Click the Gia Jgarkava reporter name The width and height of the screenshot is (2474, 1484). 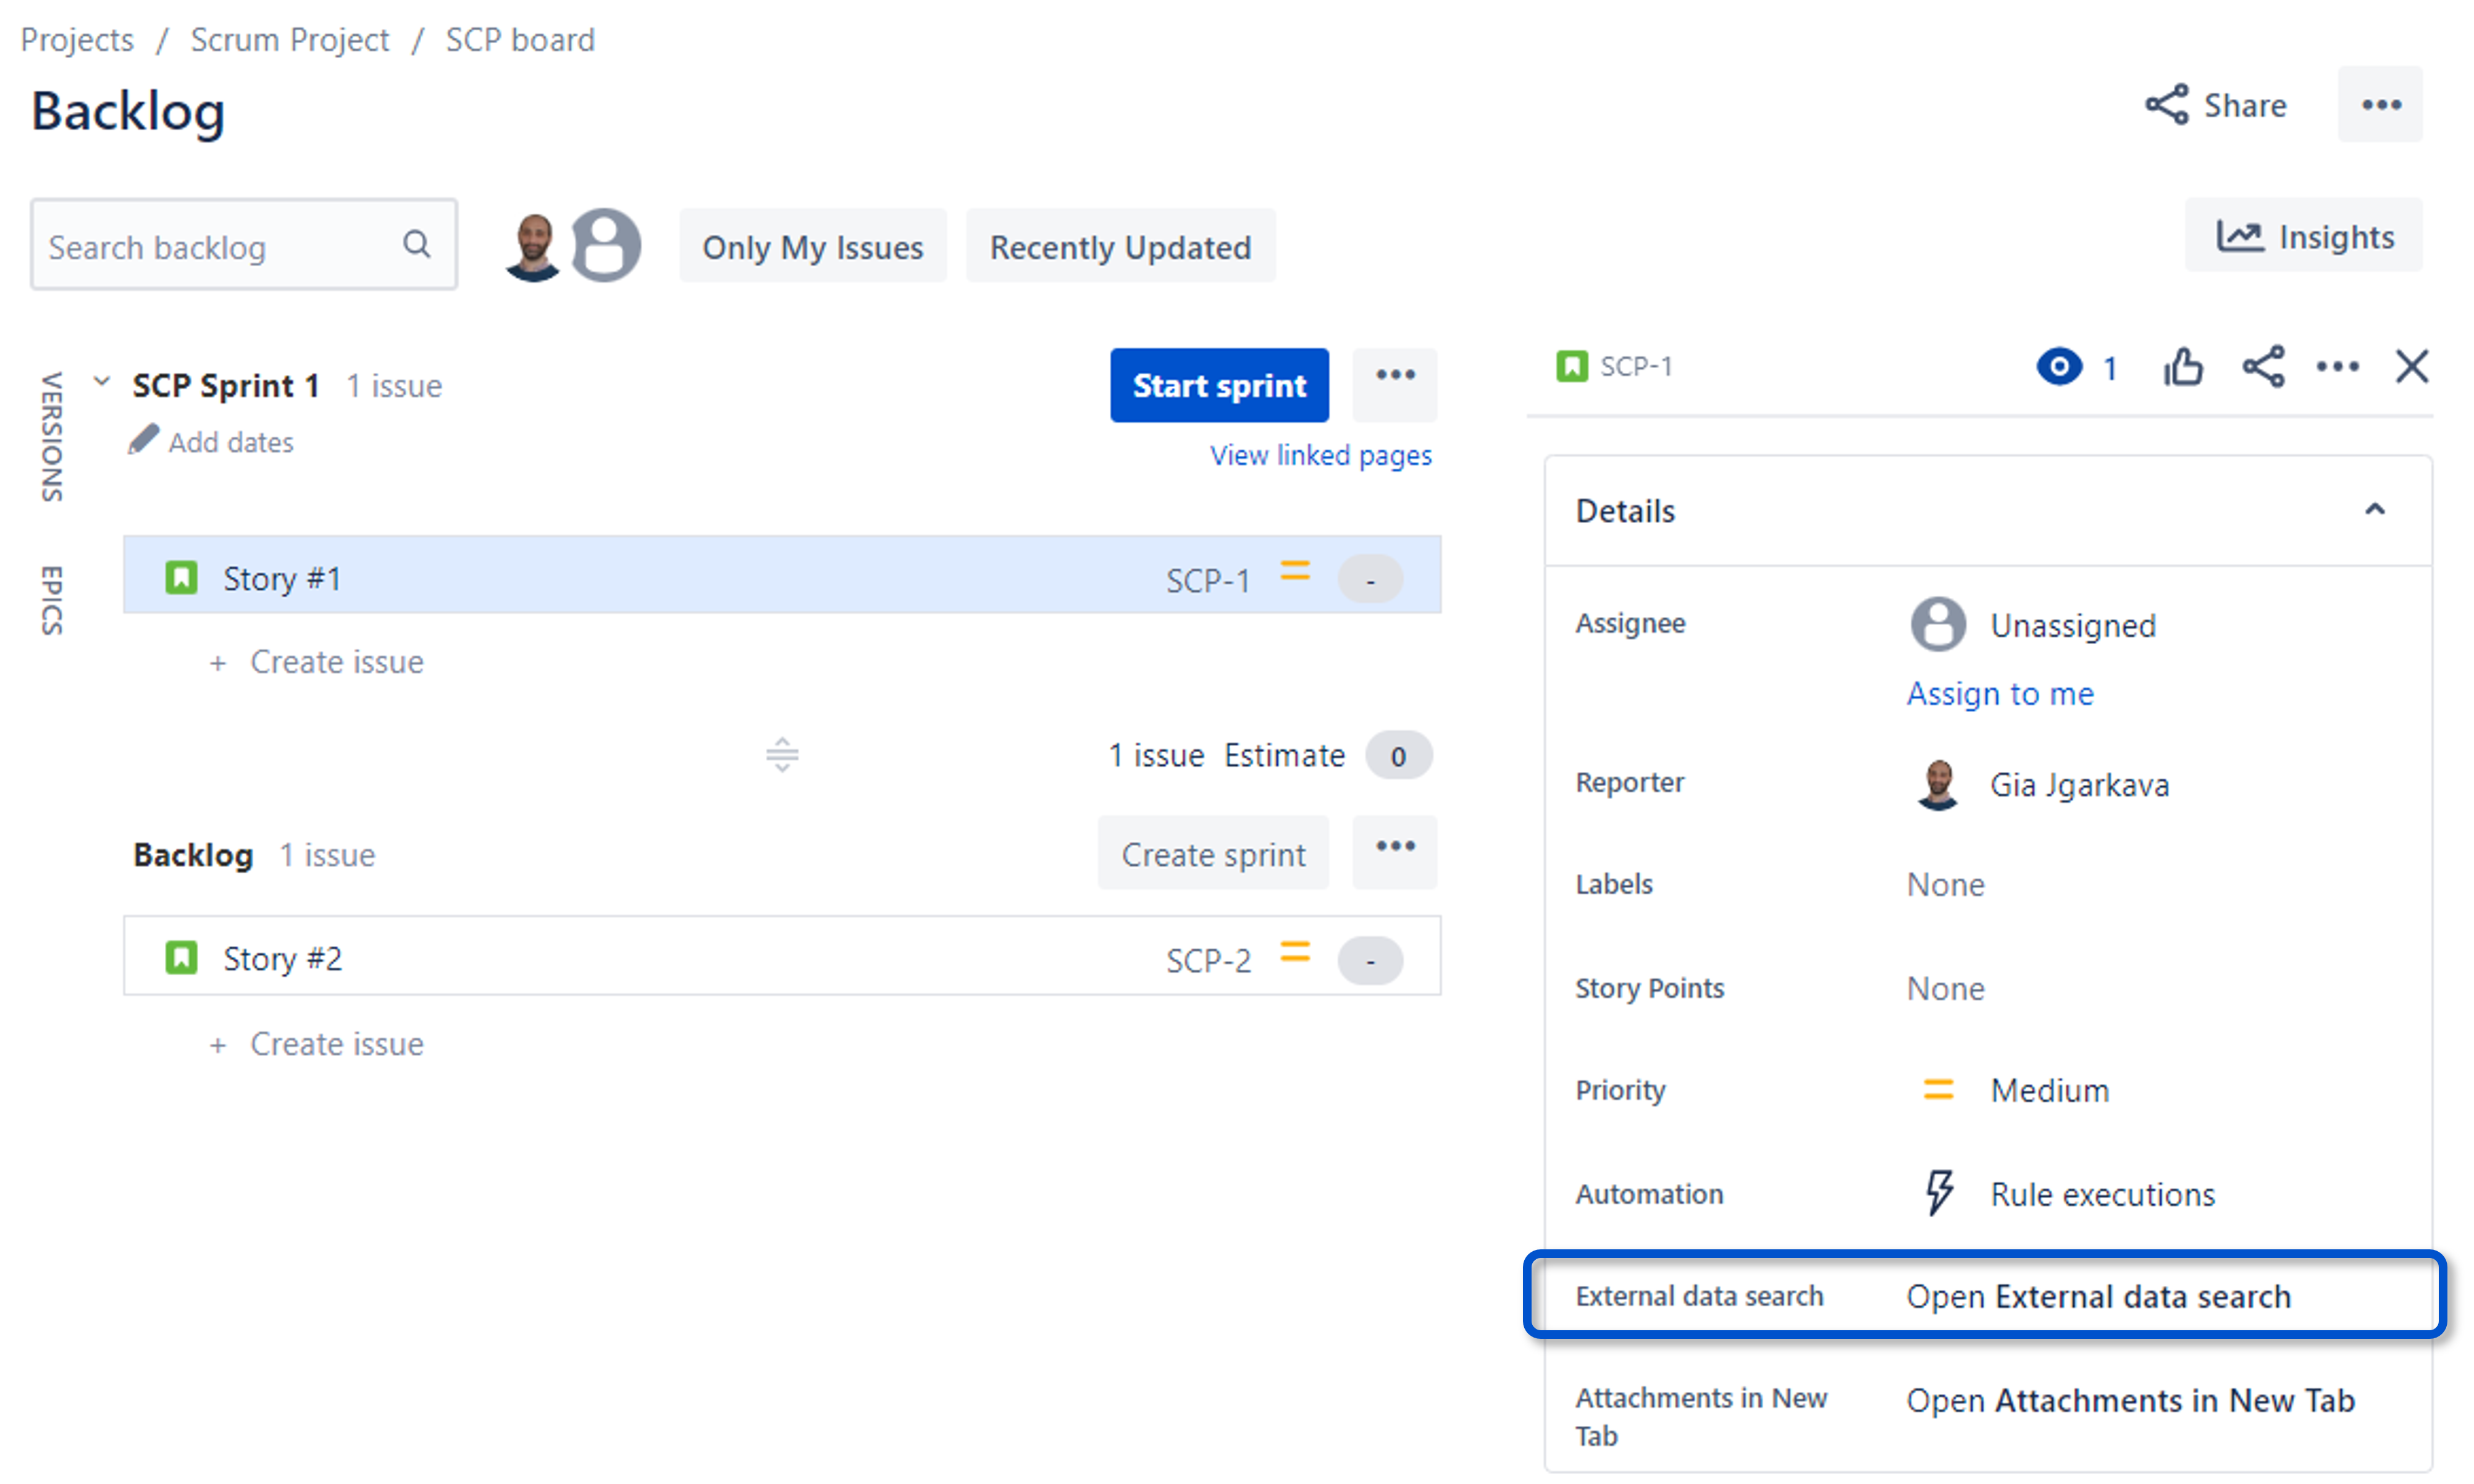(2079, 785)
